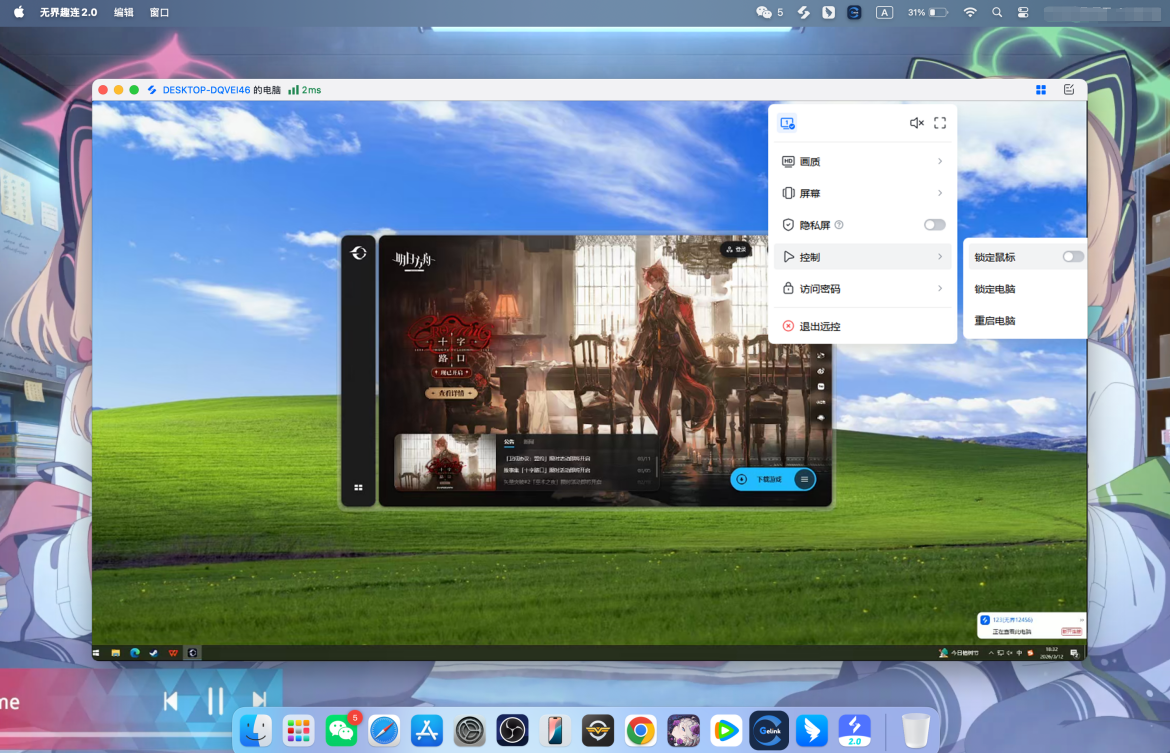The image size is (1170, 753).
Task: Expand the 访问密码 access password submenu
Action: 862,289
